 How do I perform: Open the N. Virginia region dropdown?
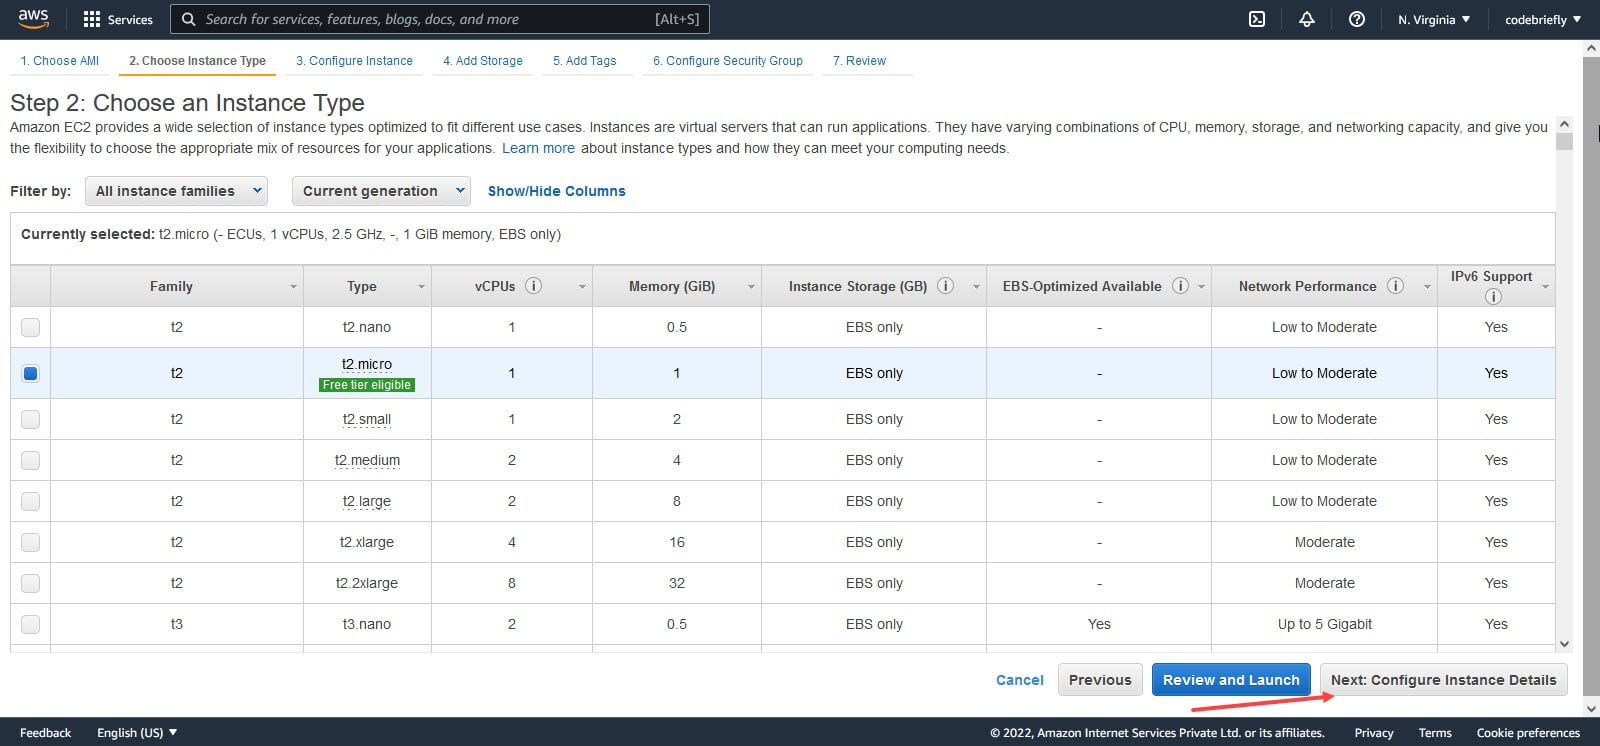[1434, 19]
